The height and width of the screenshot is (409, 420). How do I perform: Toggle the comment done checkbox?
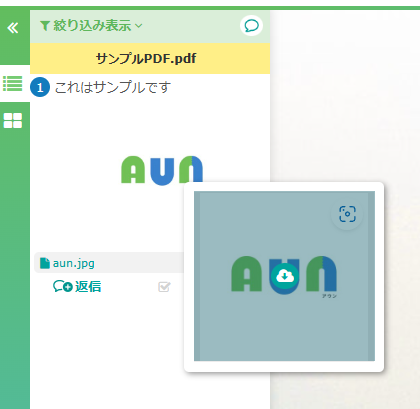tap(164, 287)
